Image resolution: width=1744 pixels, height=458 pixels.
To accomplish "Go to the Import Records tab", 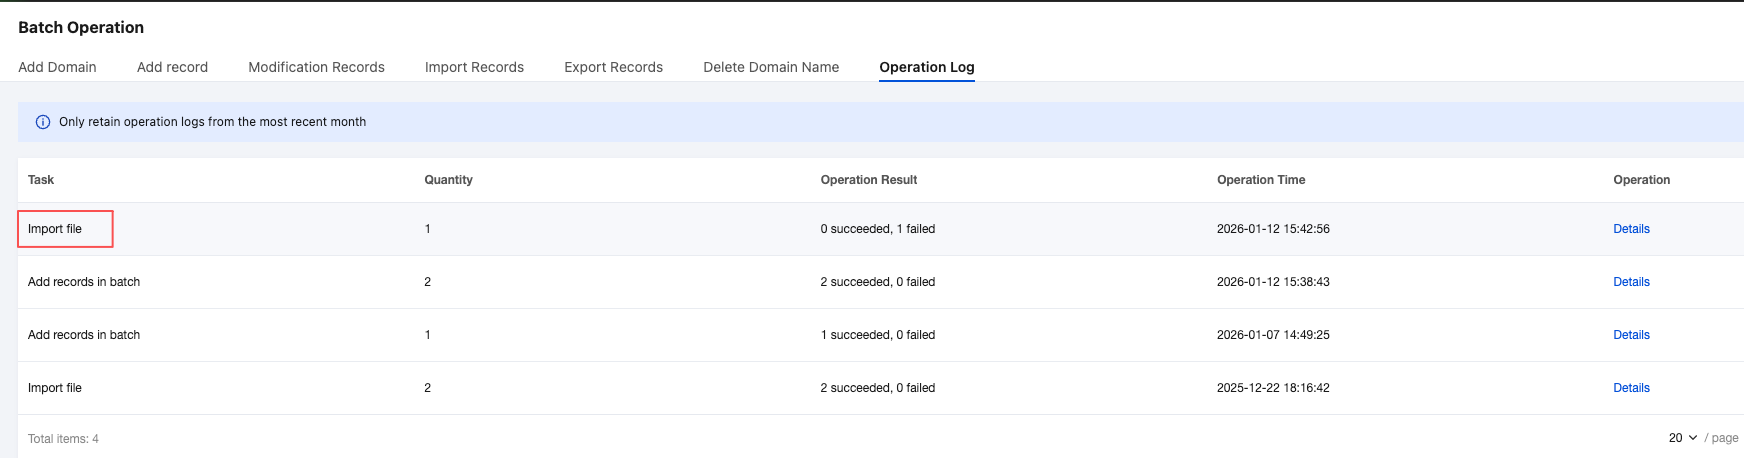I will [474, 67].
